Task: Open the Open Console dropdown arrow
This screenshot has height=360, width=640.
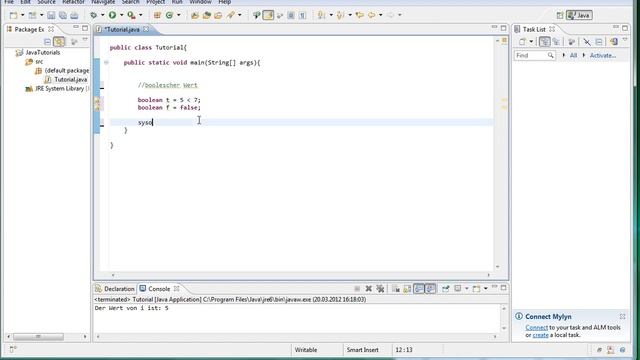Action: tap(485, 289)
